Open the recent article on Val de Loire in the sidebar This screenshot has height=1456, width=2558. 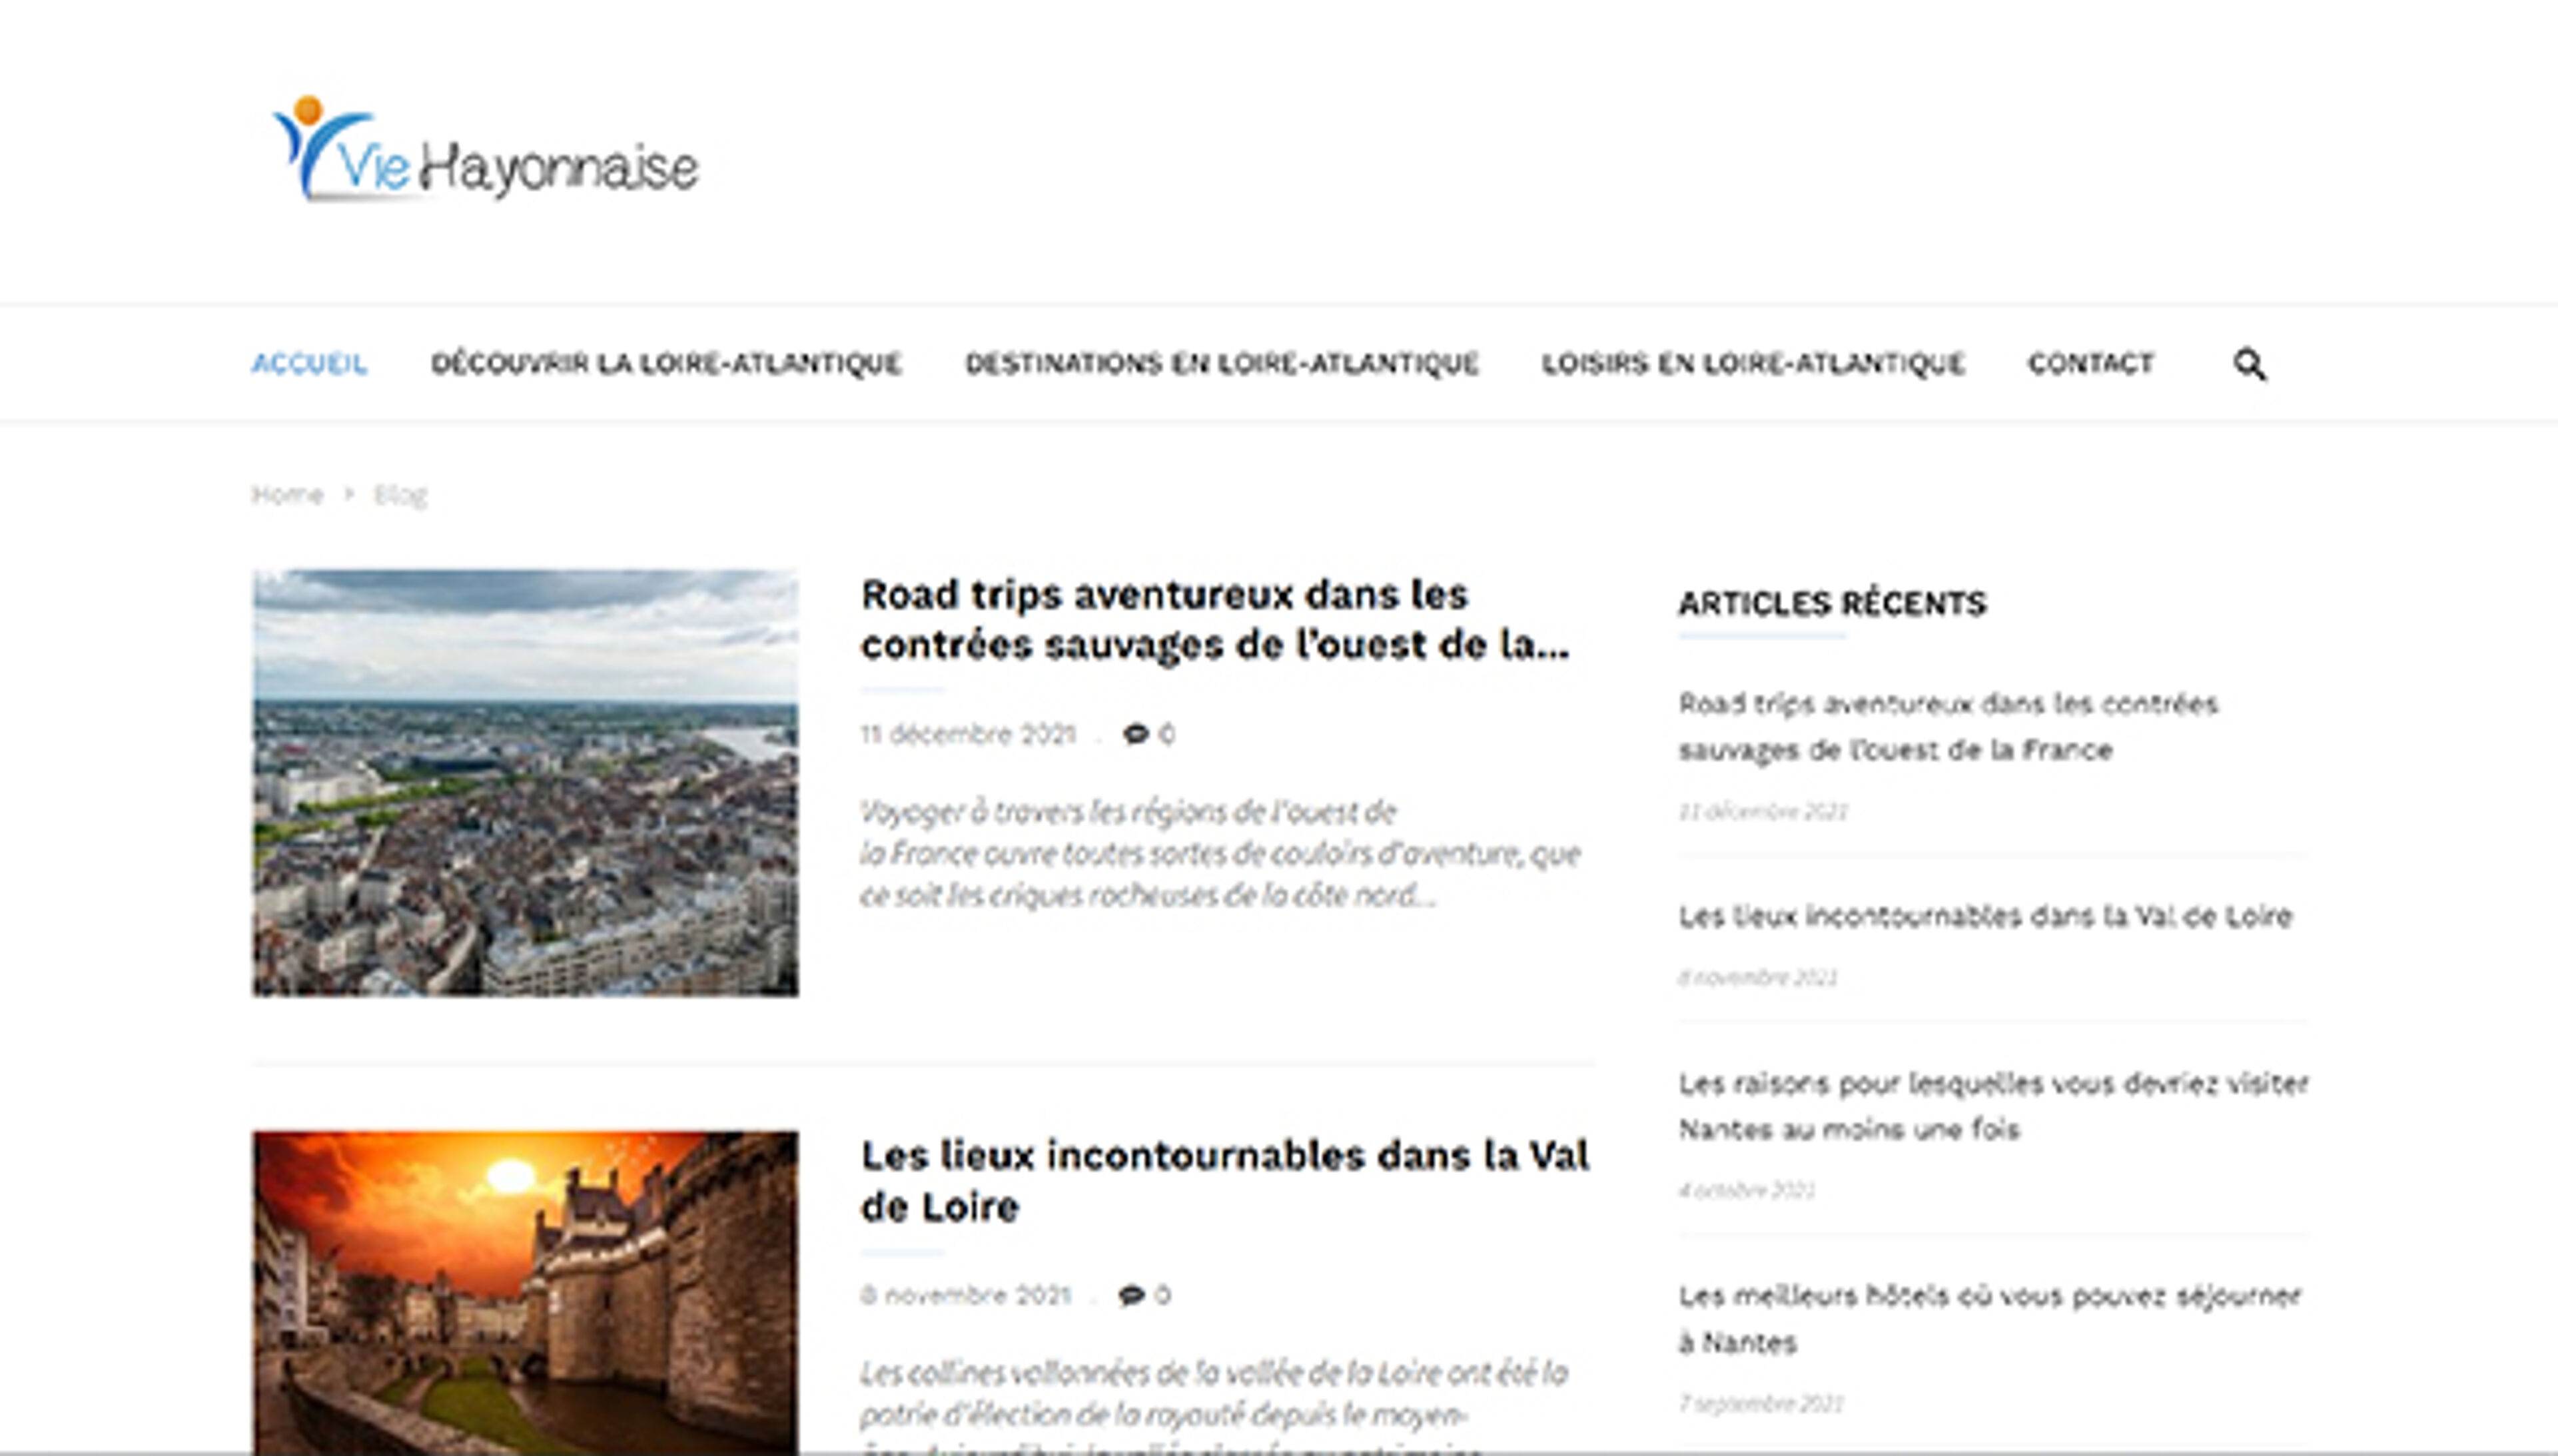coord(1984,916)
